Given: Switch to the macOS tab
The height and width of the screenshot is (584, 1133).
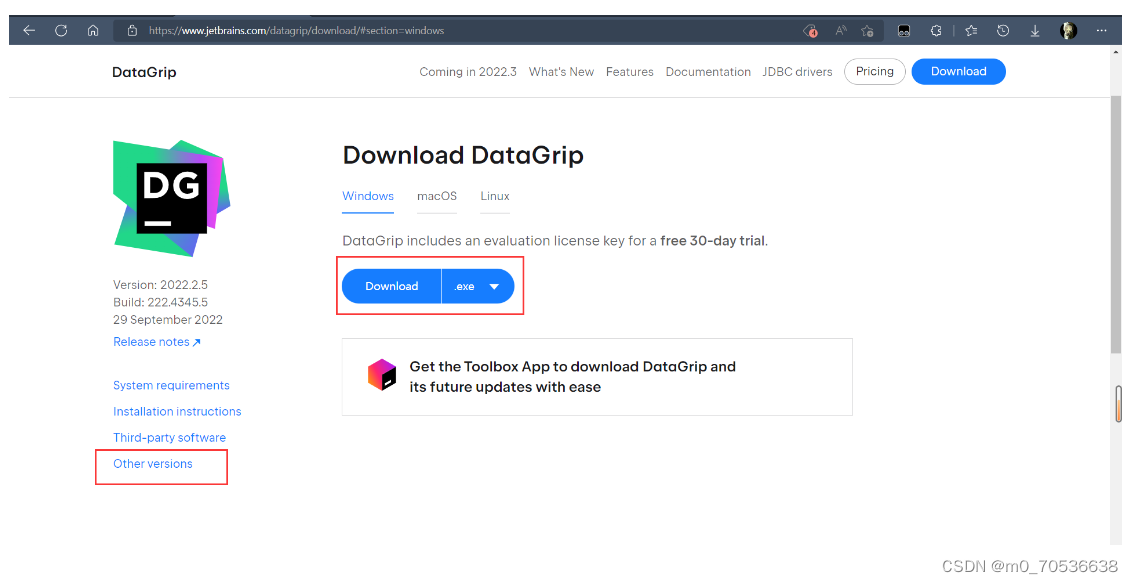Looking at the screenshot, I should [436, 196].
